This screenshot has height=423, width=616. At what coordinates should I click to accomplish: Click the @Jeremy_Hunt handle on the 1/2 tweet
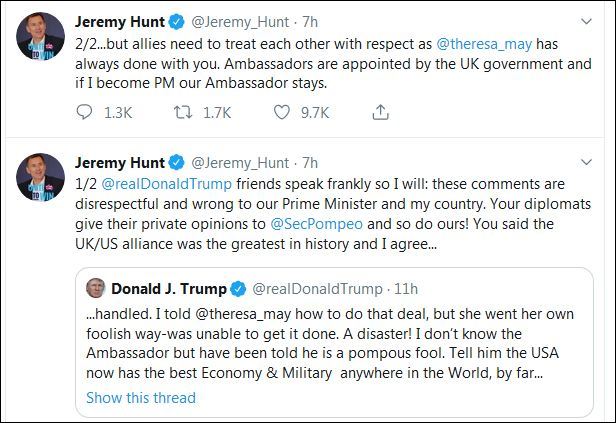tap(239, 161)
